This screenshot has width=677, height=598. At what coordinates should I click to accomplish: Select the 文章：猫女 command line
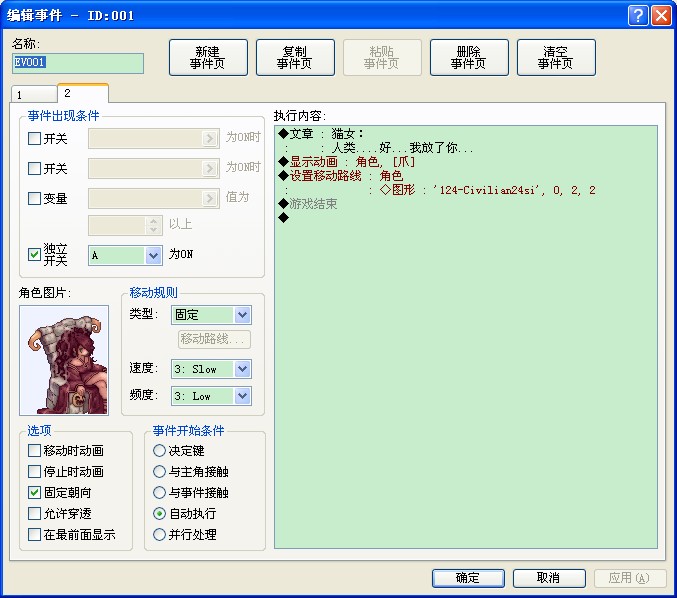tap(322, 134)
